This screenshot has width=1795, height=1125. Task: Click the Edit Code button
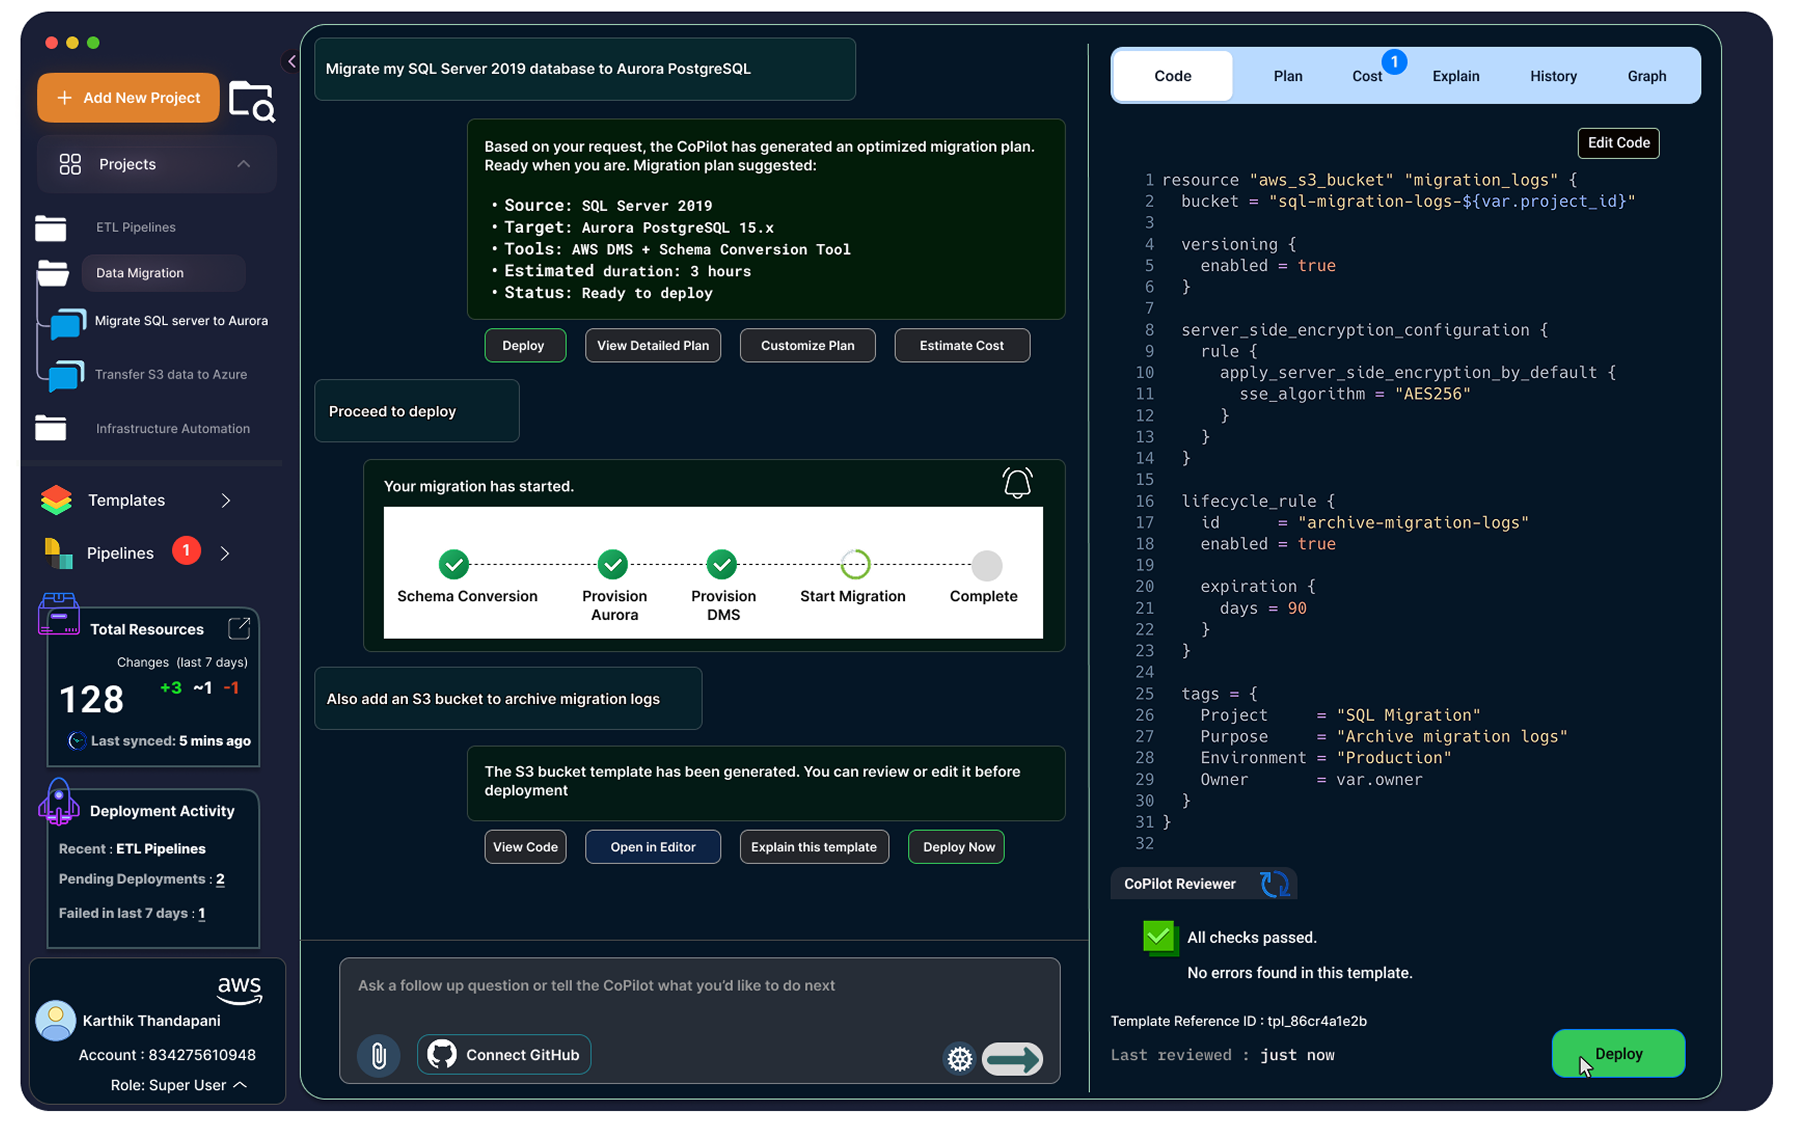click(1618, 143)
